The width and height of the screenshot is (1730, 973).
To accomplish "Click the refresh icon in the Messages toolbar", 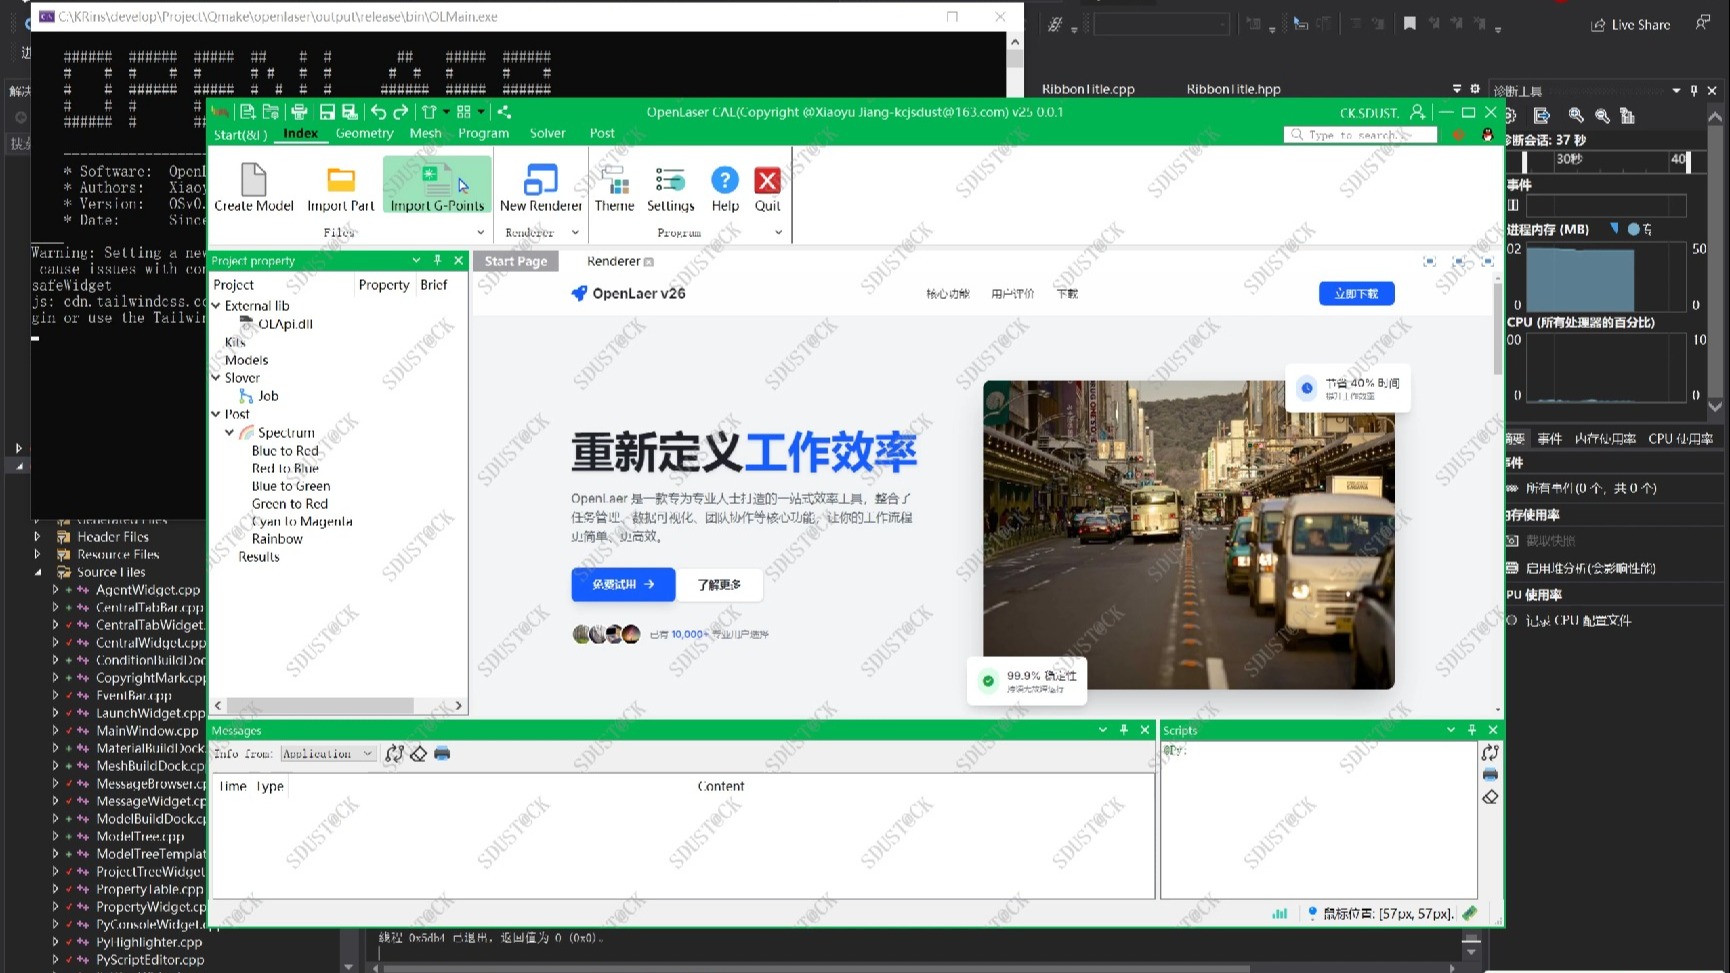I will [395, 753].
